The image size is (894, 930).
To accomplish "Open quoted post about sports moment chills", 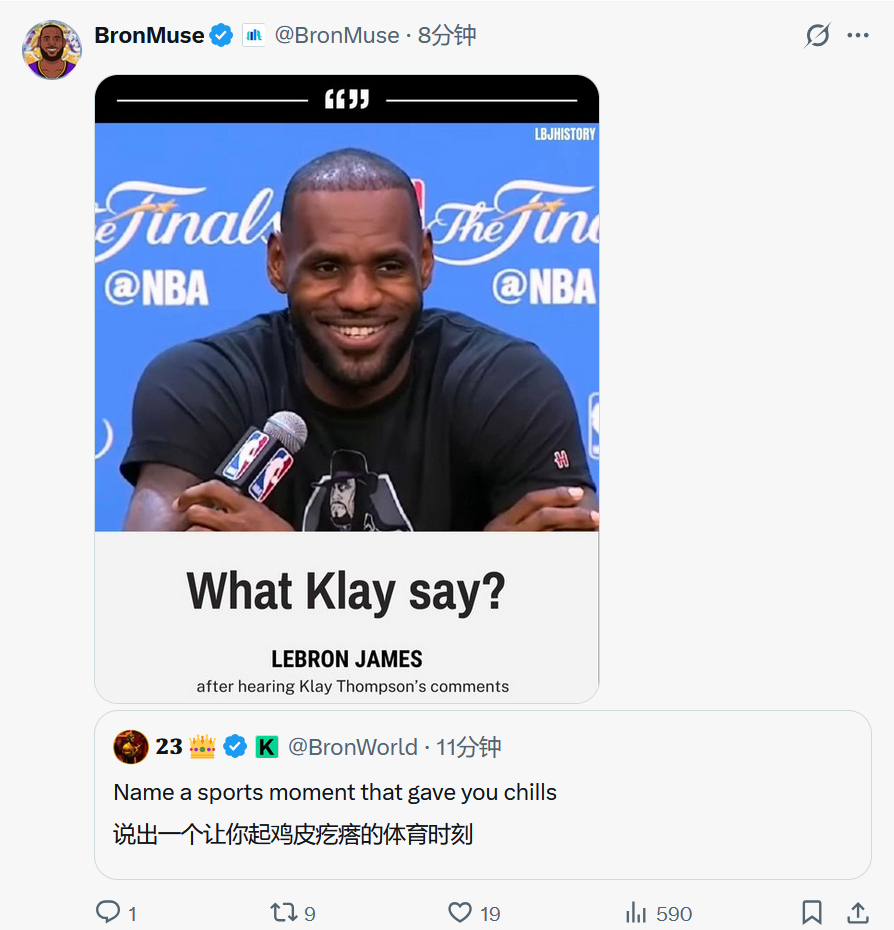I will click(482, 812).
